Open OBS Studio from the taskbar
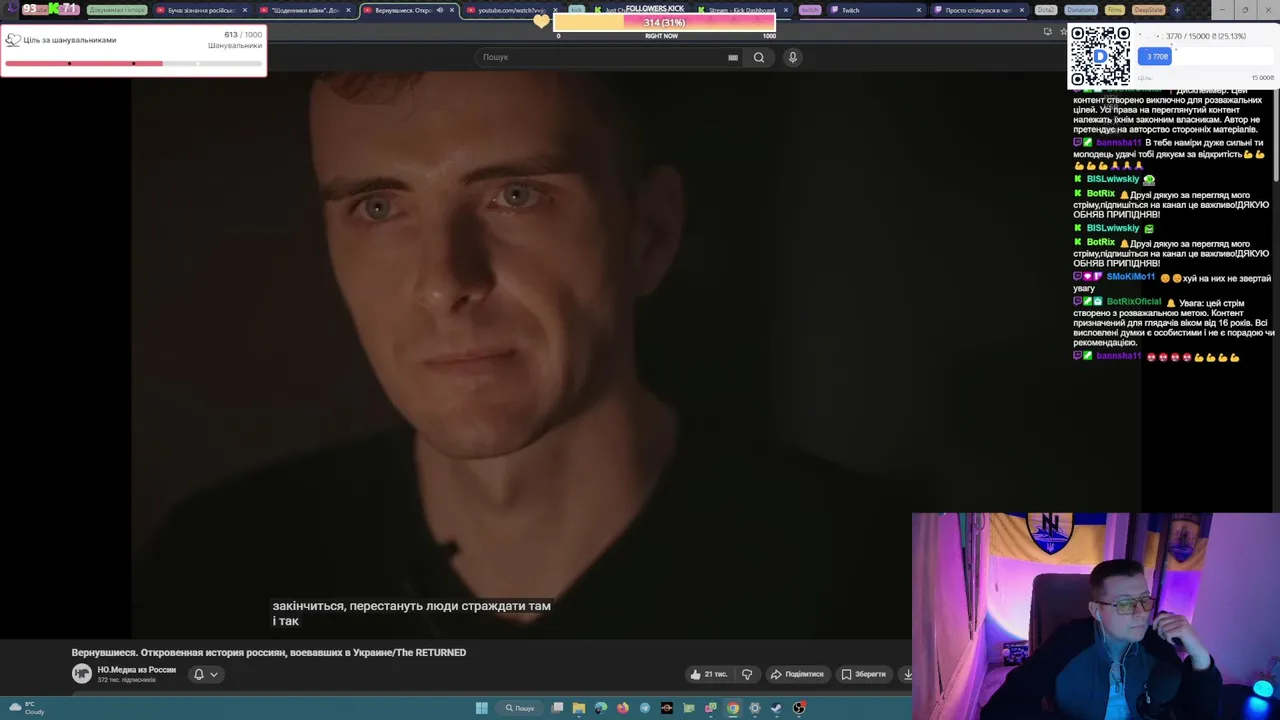 (x=799, y=708)
